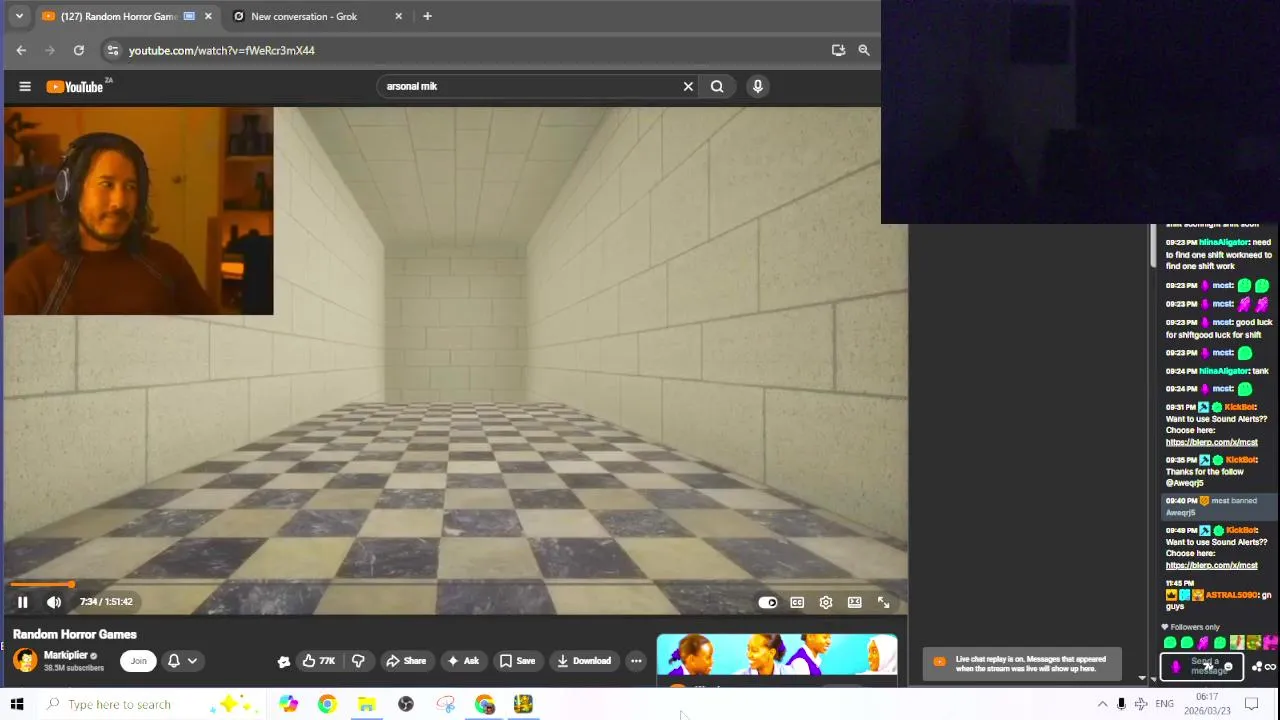The image size is (1280, 720).
Task: Close the Grok browser tab
Action: (x=399, y=16)
